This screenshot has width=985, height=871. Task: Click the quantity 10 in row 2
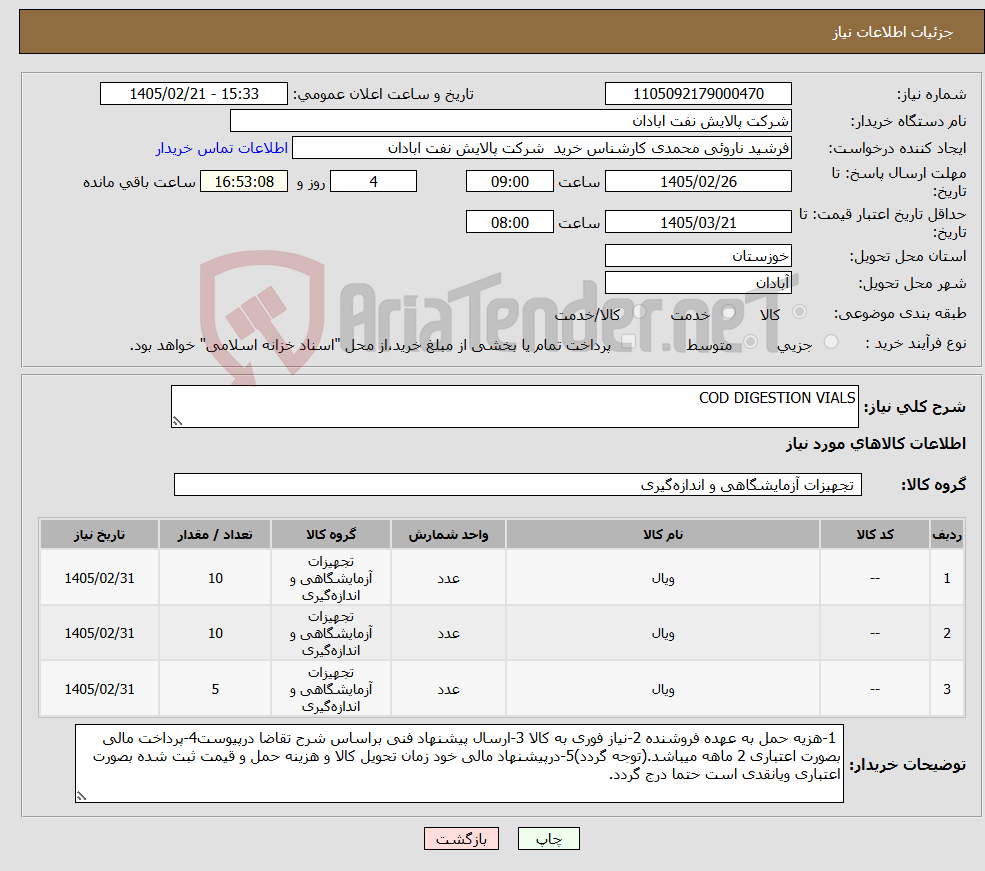(x=215, y=634)
